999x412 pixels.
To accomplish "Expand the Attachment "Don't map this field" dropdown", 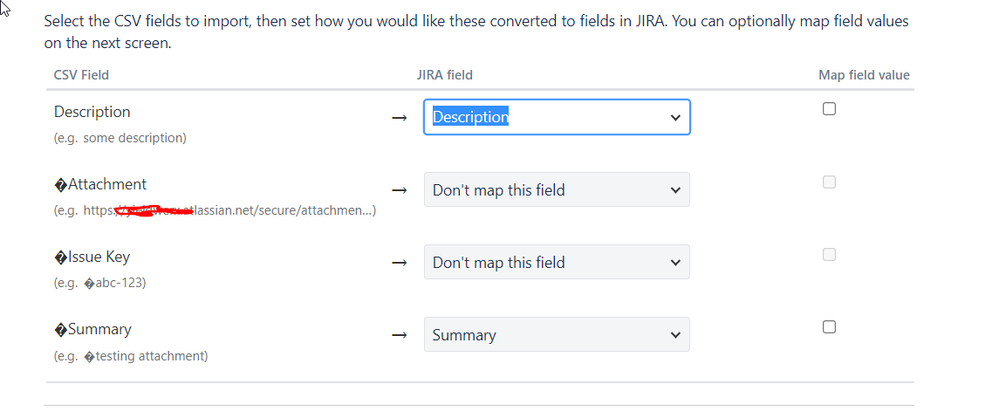I will [556, 190].
